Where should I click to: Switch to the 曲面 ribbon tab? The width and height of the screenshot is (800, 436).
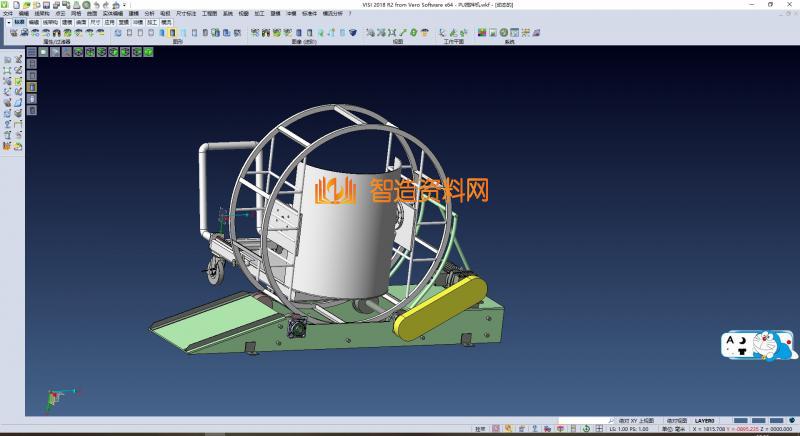81,21
